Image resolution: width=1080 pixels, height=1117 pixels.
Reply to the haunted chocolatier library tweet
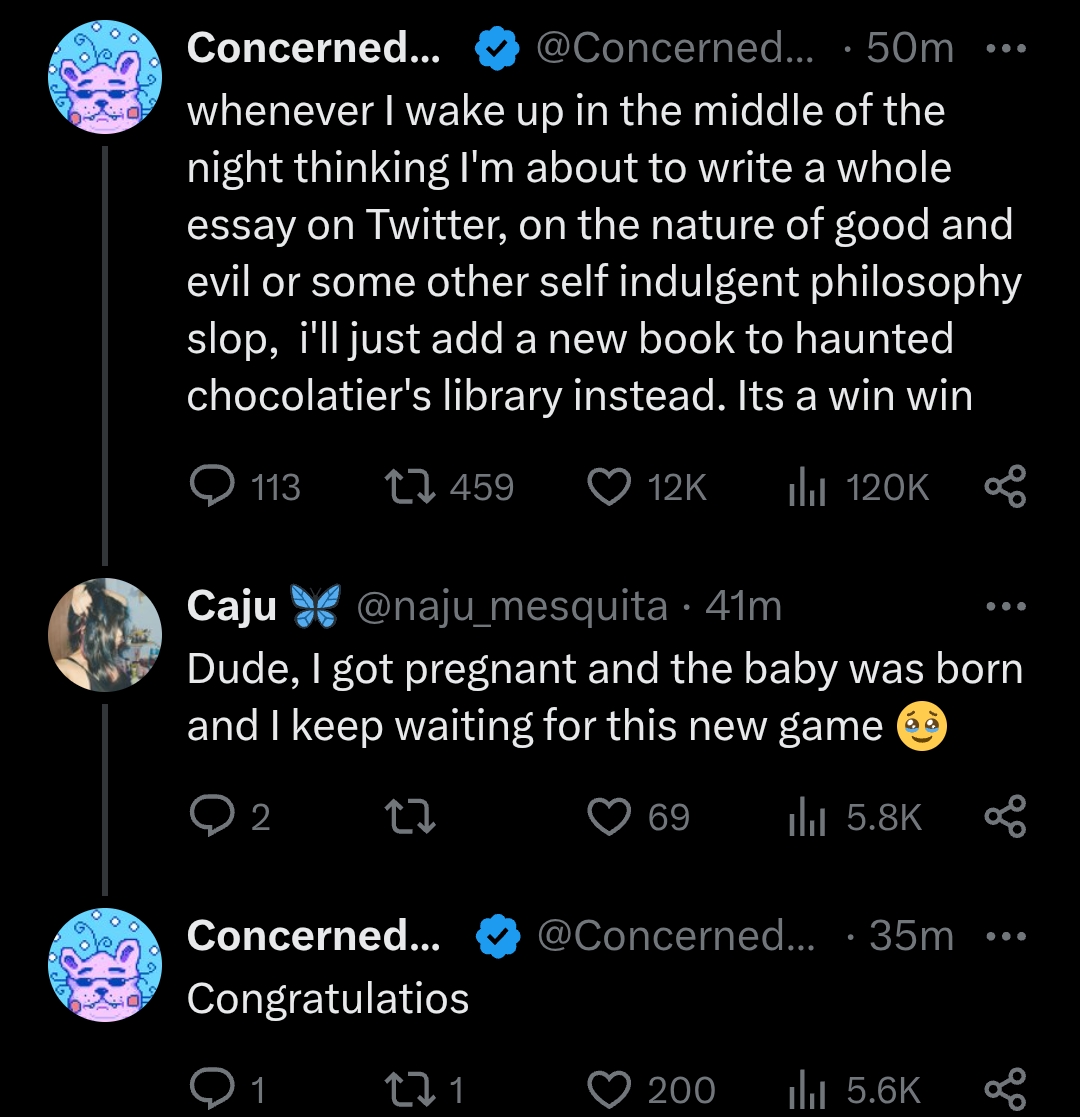211,488
